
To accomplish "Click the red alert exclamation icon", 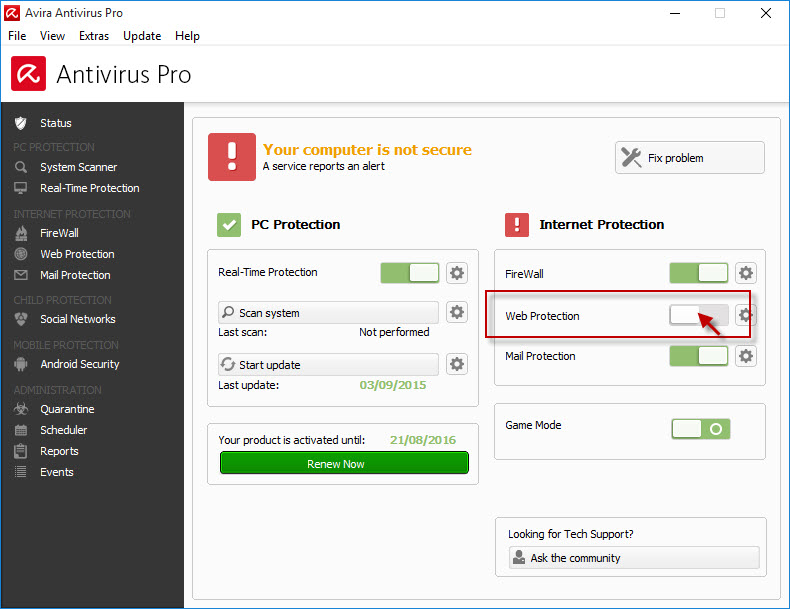I will point(232,157).
